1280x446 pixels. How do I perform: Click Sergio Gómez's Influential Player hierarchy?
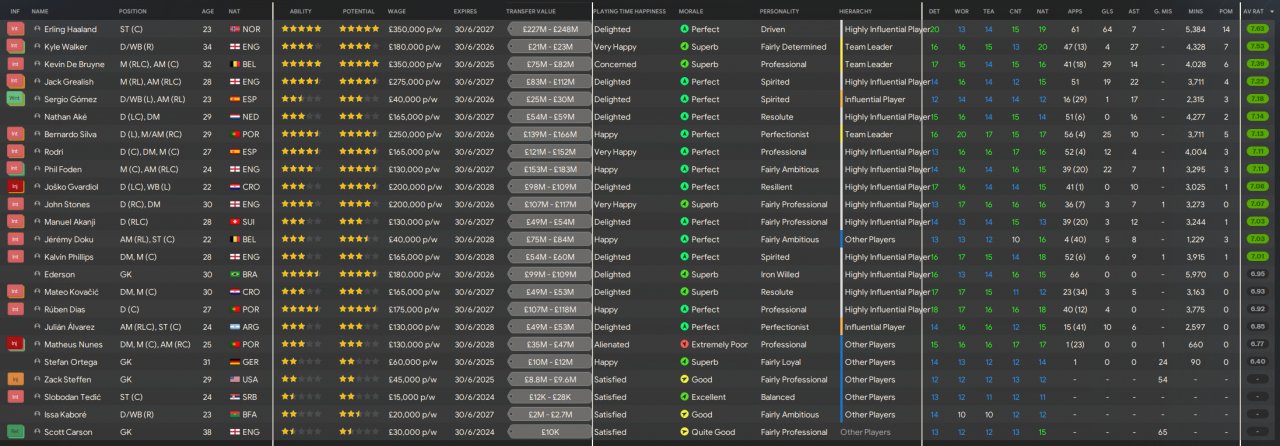(874, 99)
